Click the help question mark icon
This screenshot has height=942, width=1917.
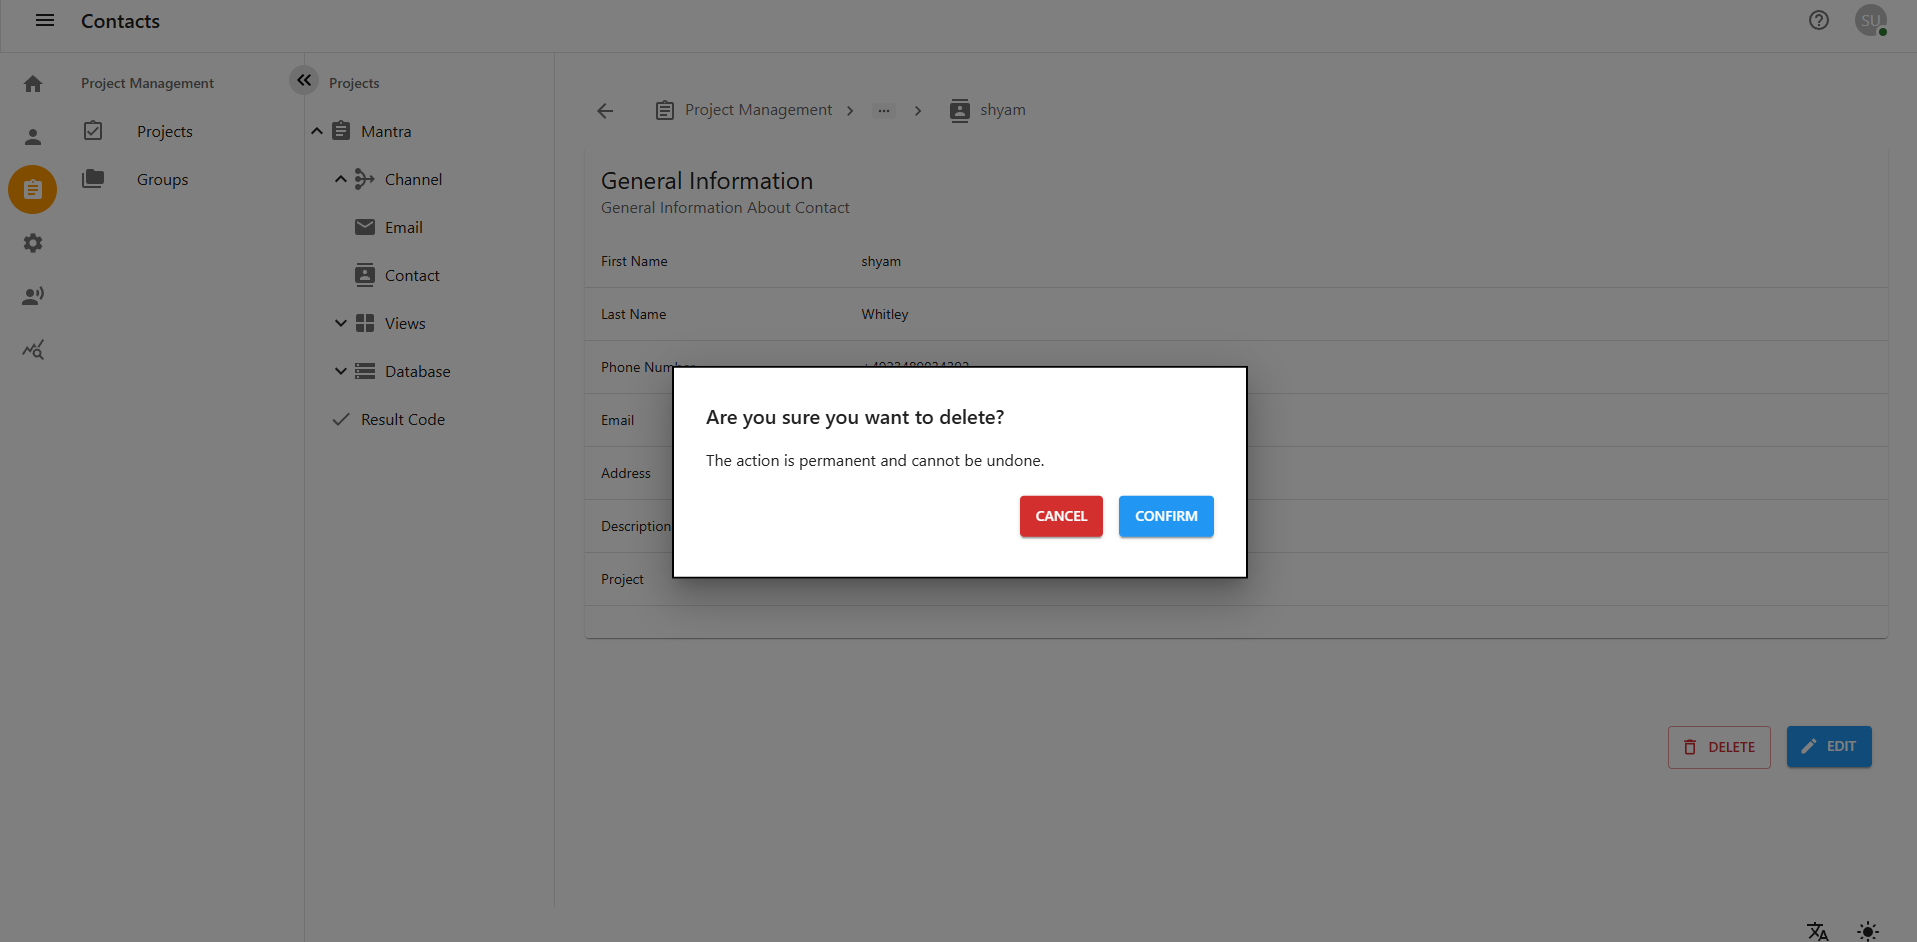point(1819,20)
